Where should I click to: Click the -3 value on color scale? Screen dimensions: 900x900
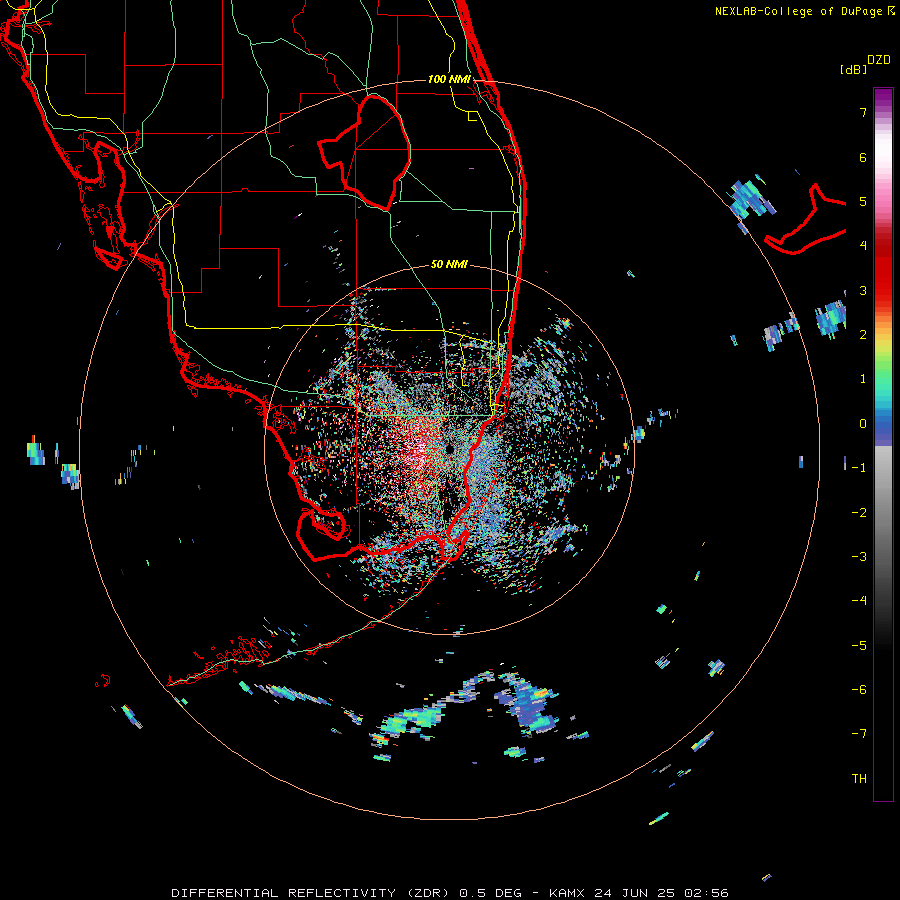(859, 557)
